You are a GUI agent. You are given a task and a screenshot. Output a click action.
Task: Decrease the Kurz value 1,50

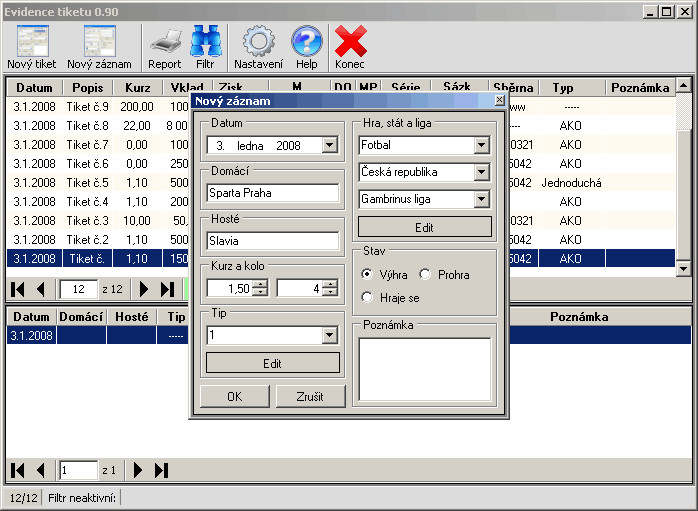pyautogui.click(x=260, y=292)
